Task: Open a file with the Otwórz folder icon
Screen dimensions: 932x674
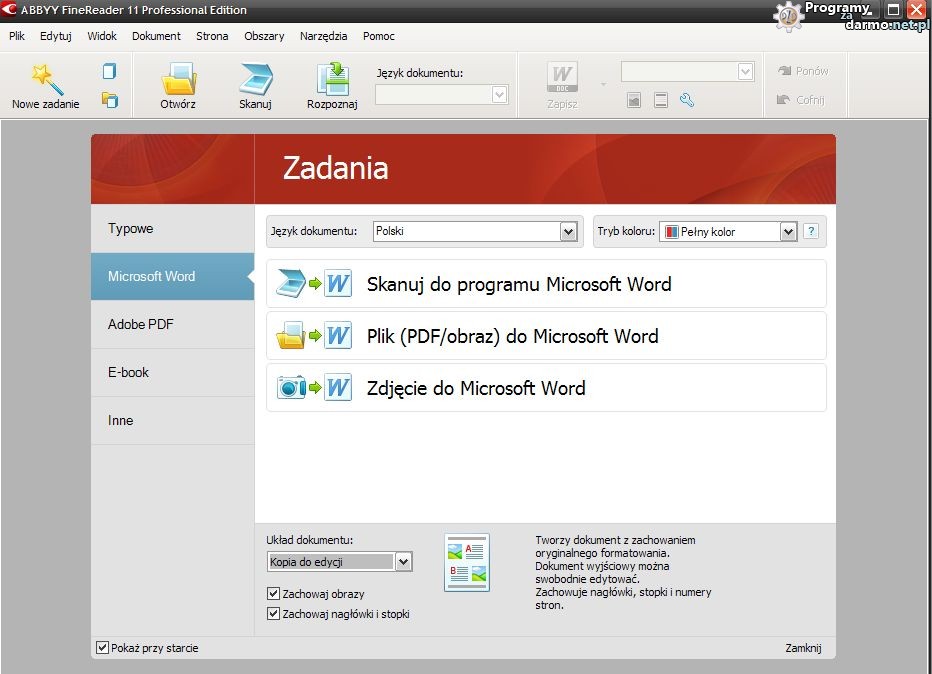Action: [x=178, y=80]
